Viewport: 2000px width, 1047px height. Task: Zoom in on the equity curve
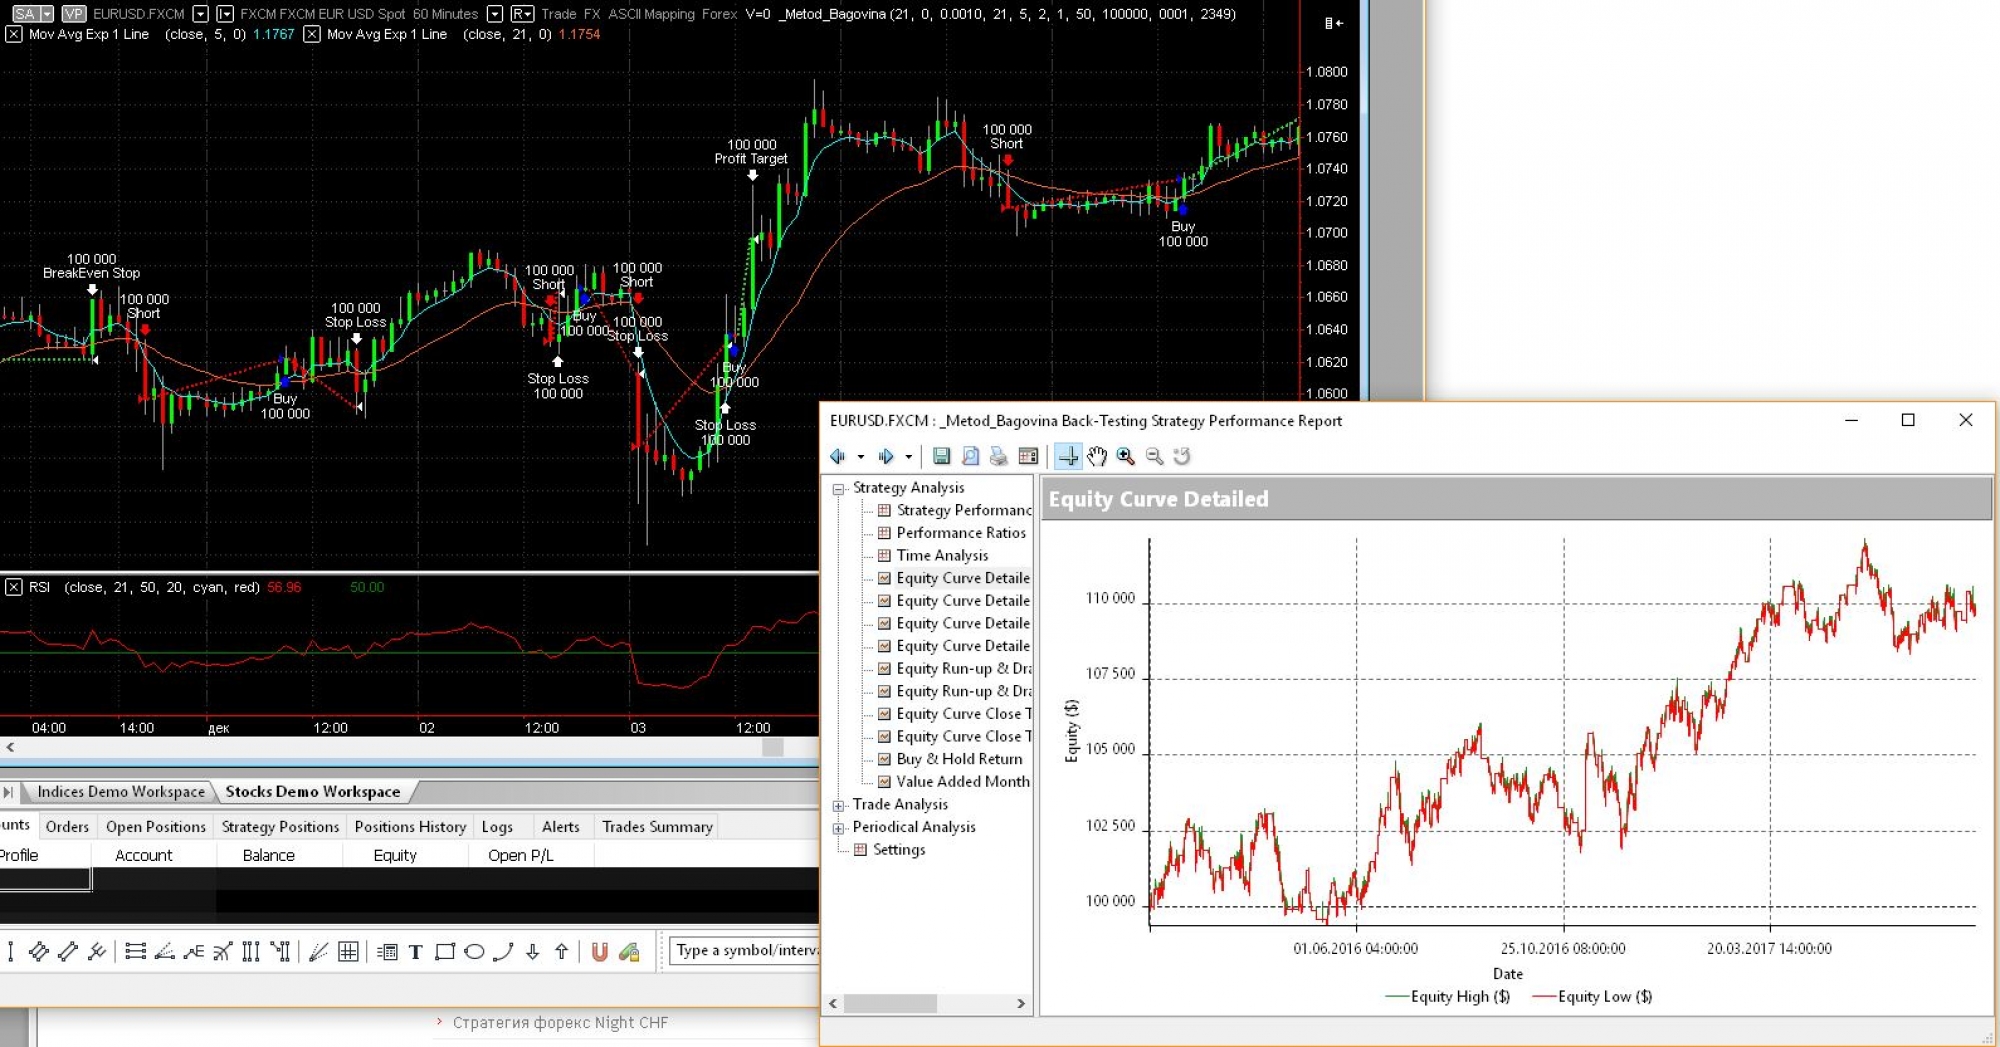click(1126, 456)
